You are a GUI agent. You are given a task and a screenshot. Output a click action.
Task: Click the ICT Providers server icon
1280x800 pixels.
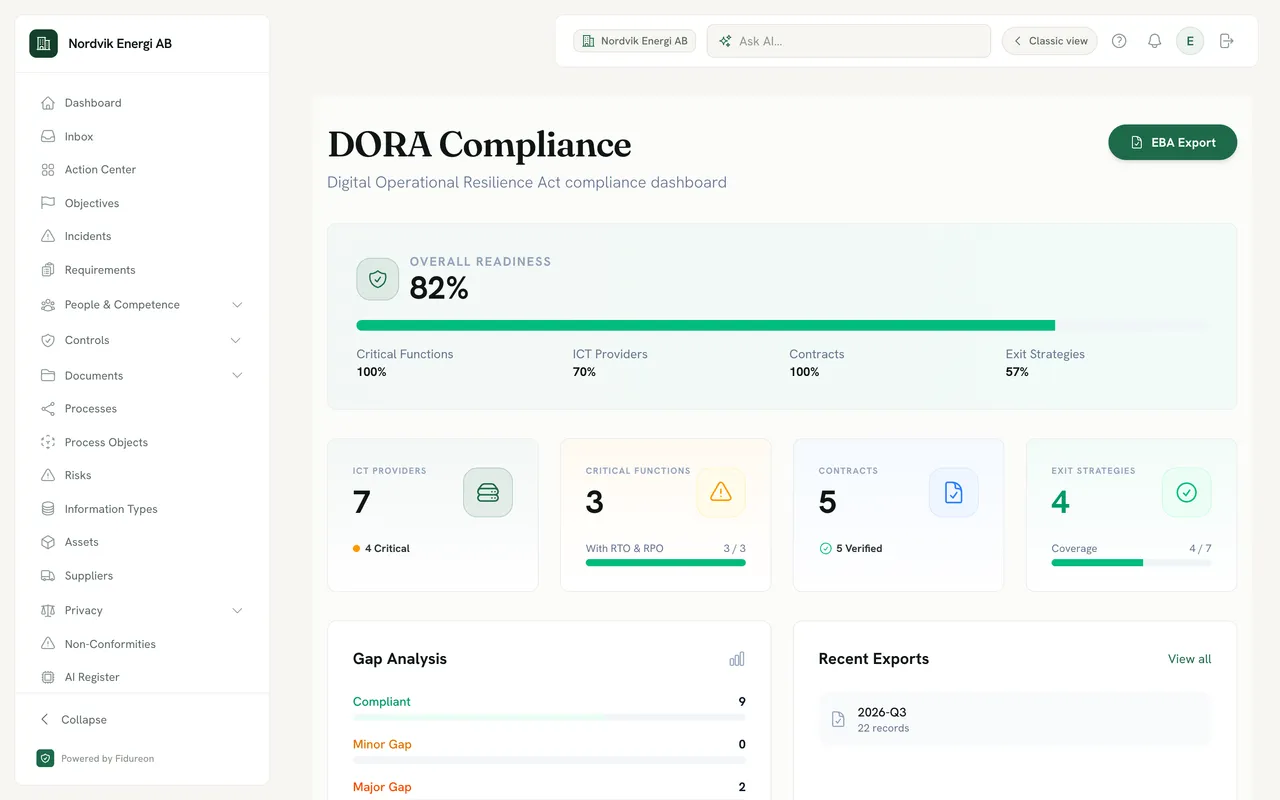pos(488,493)
